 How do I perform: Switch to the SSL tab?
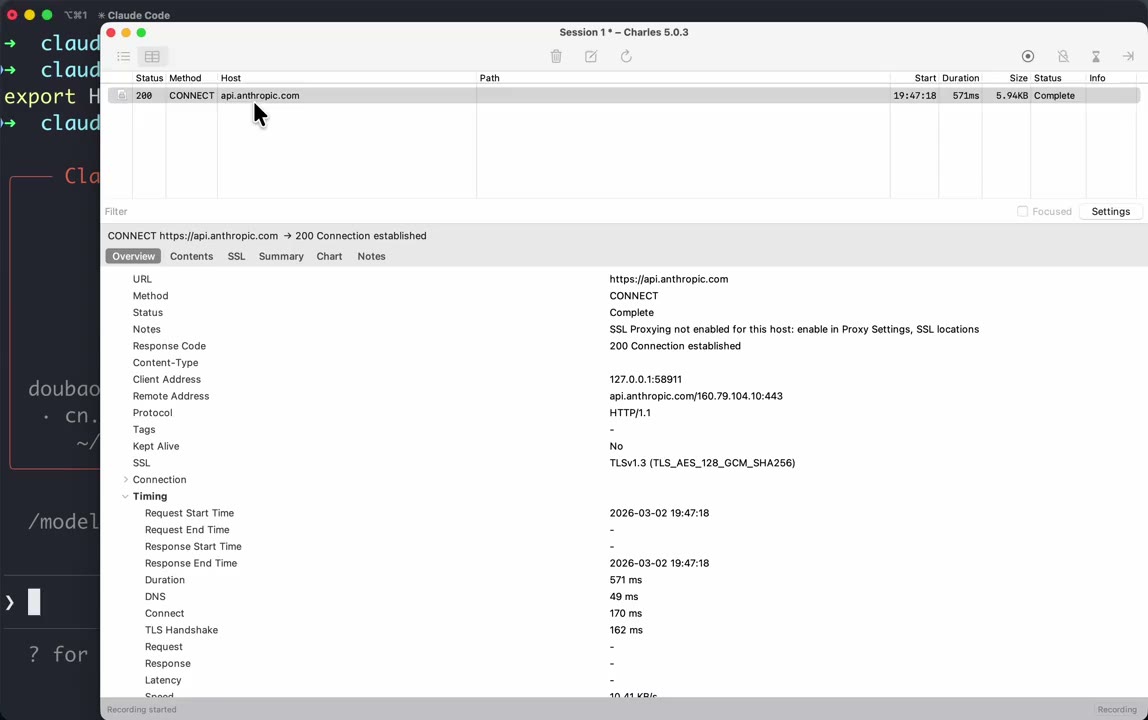[236, 257]
